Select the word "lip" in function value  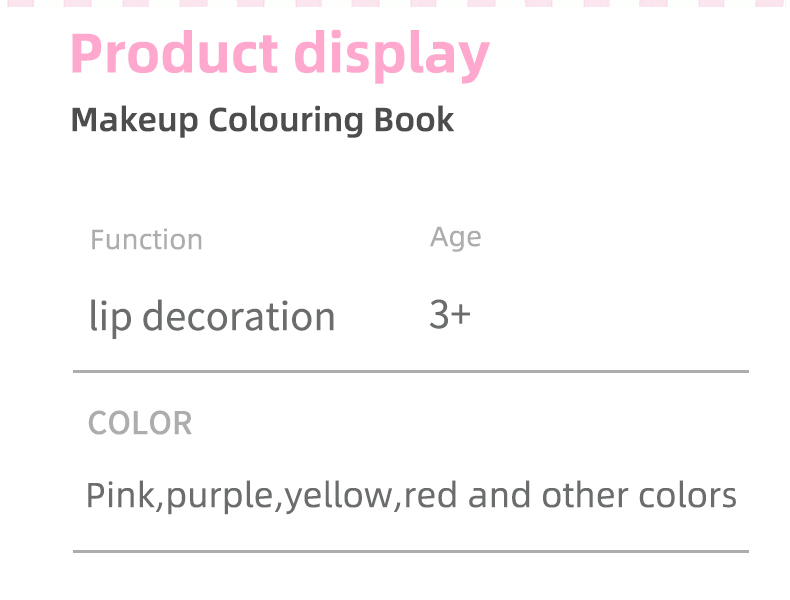coord(110,317)
